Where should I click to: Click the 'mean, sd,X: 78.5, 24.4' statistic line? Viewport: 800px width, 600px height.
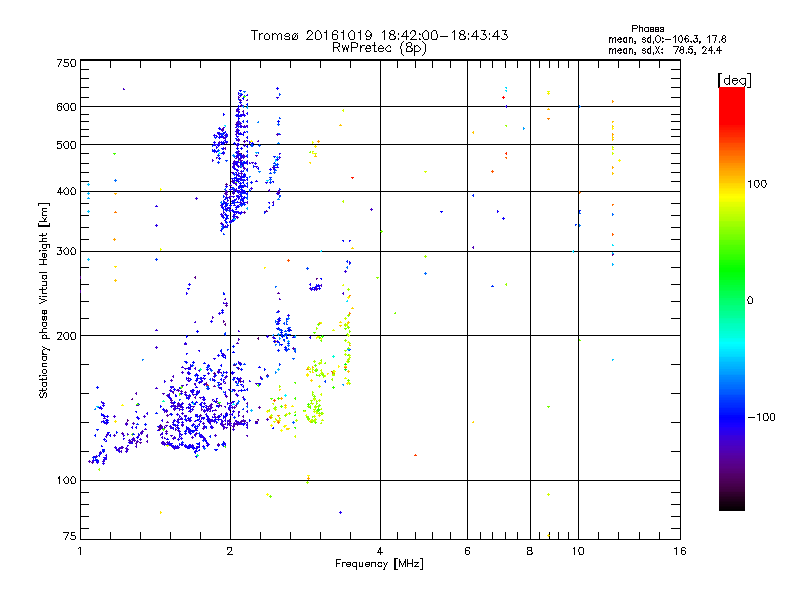[x=665, y=50]
